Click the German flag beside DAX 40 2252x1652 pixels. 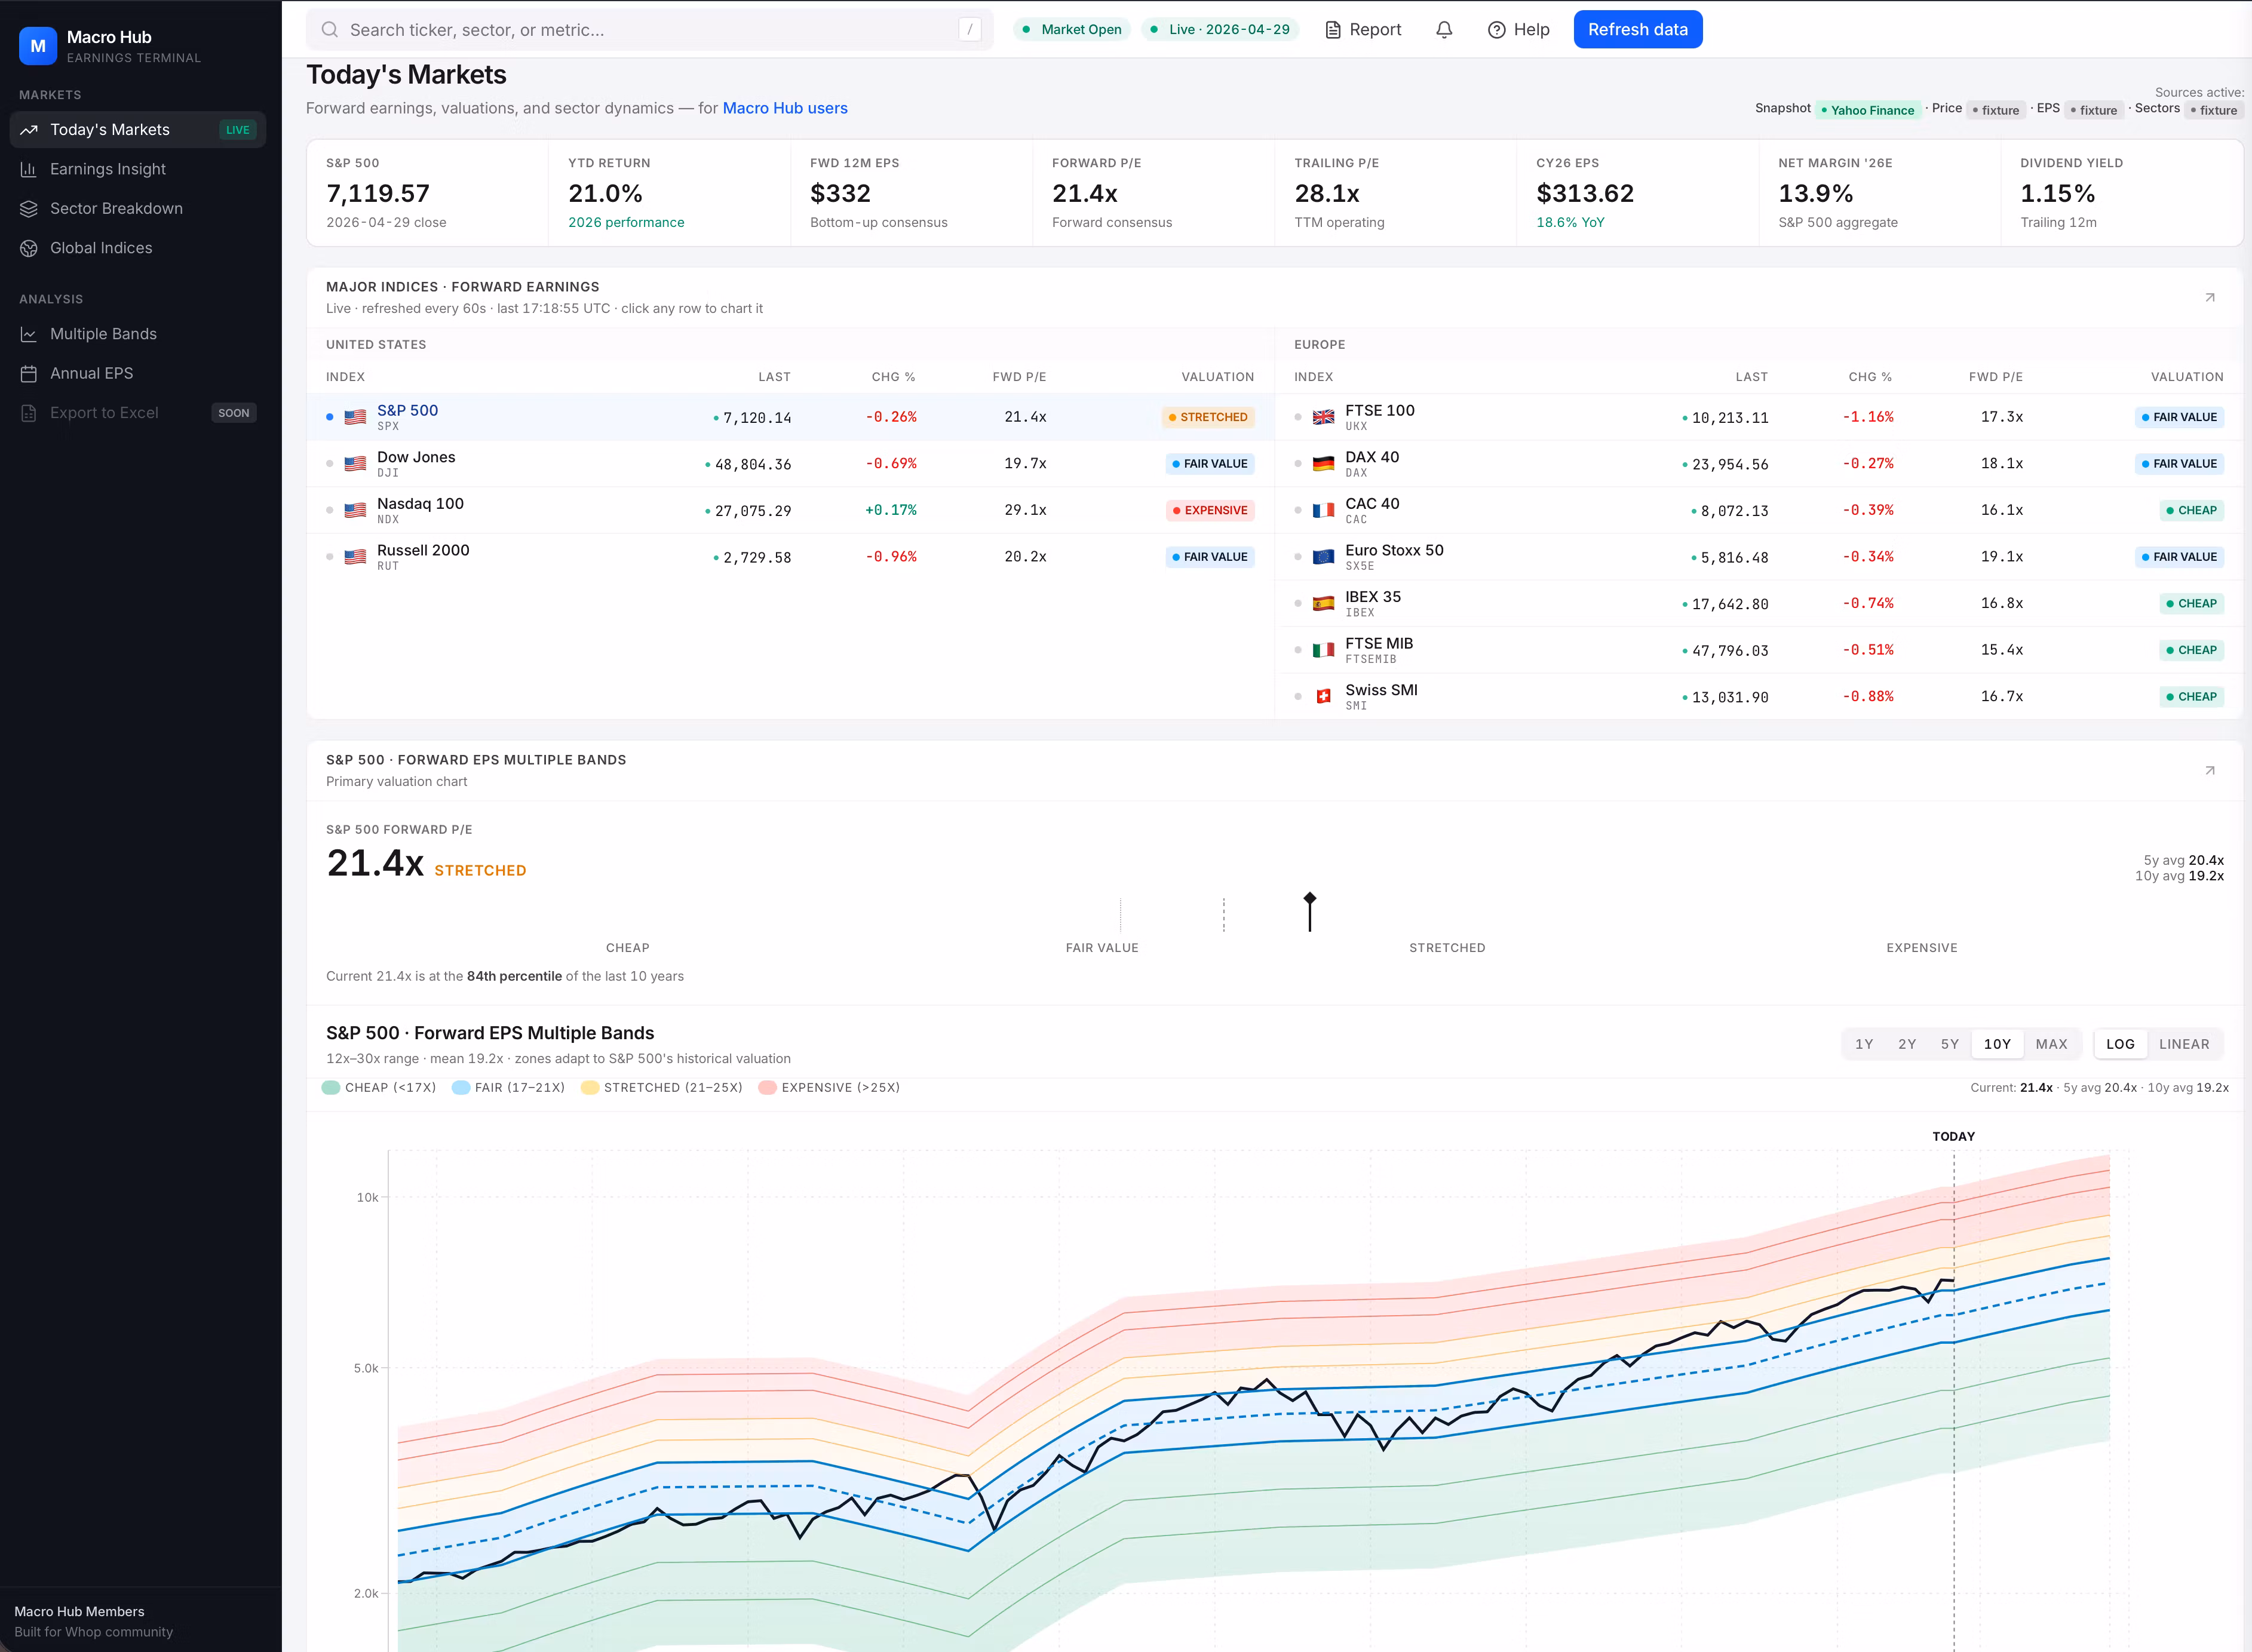coord(1323,464)
